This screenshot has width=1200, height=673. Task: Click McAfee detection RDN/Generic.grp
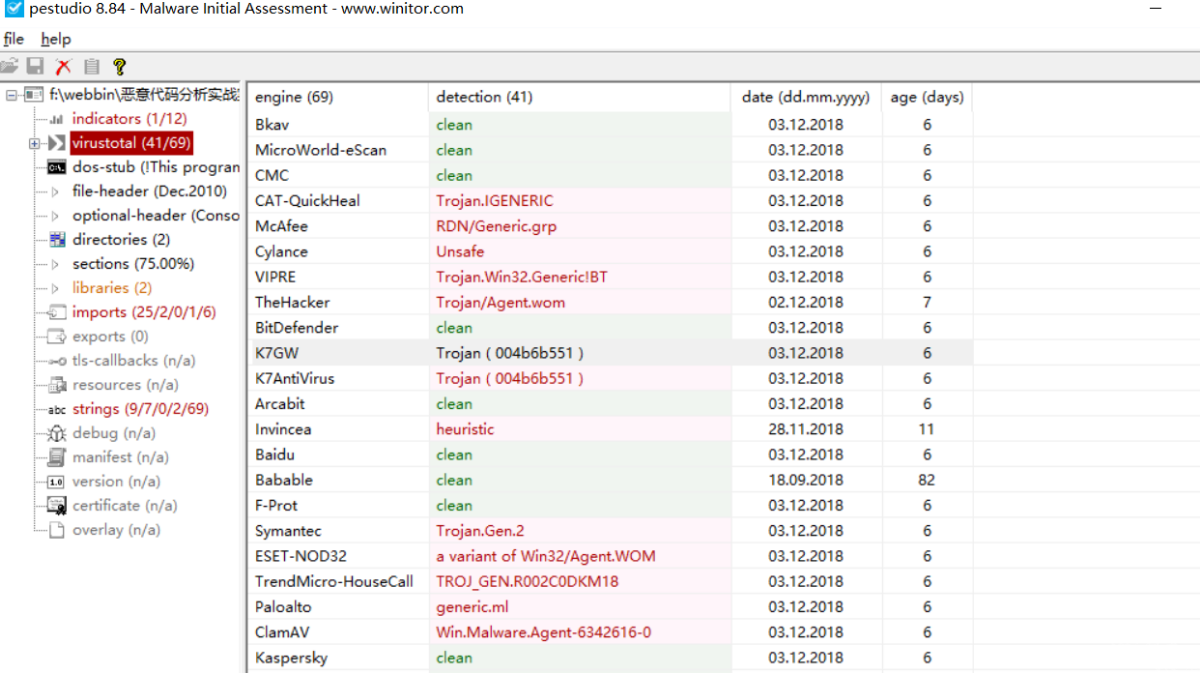[x=496, y=226]
